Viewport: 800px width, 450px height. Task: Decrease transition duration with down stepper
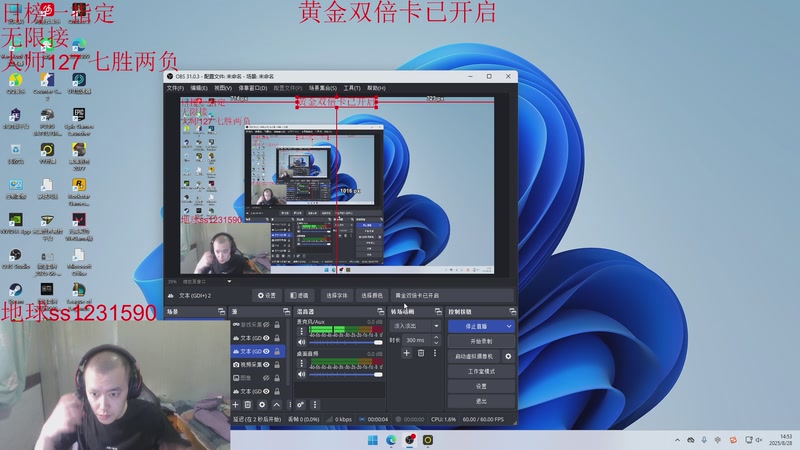click(436, 342)
